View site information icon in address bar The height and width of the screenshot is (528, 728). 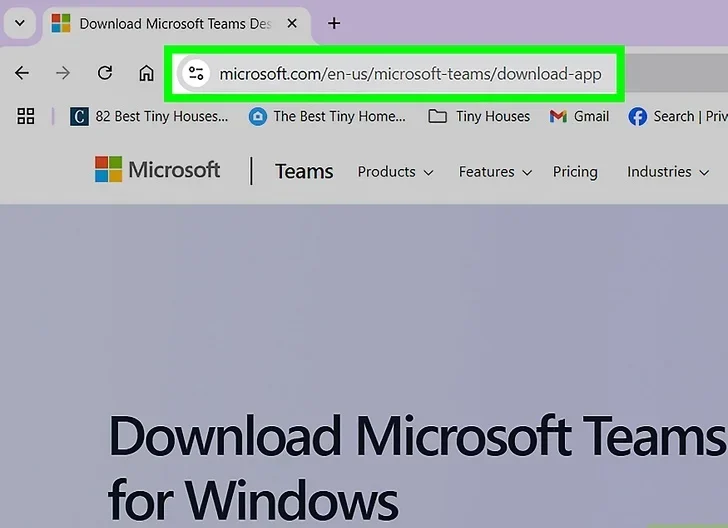(196, 73)
